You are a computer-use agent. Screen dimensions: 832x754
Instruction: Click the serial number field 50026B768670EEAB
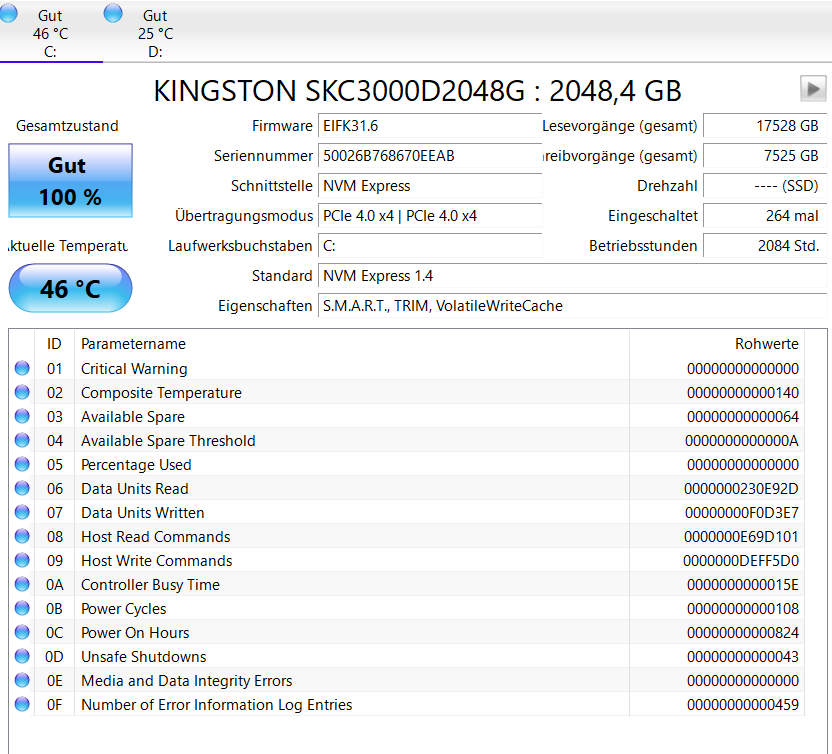[x=430, y=156]
